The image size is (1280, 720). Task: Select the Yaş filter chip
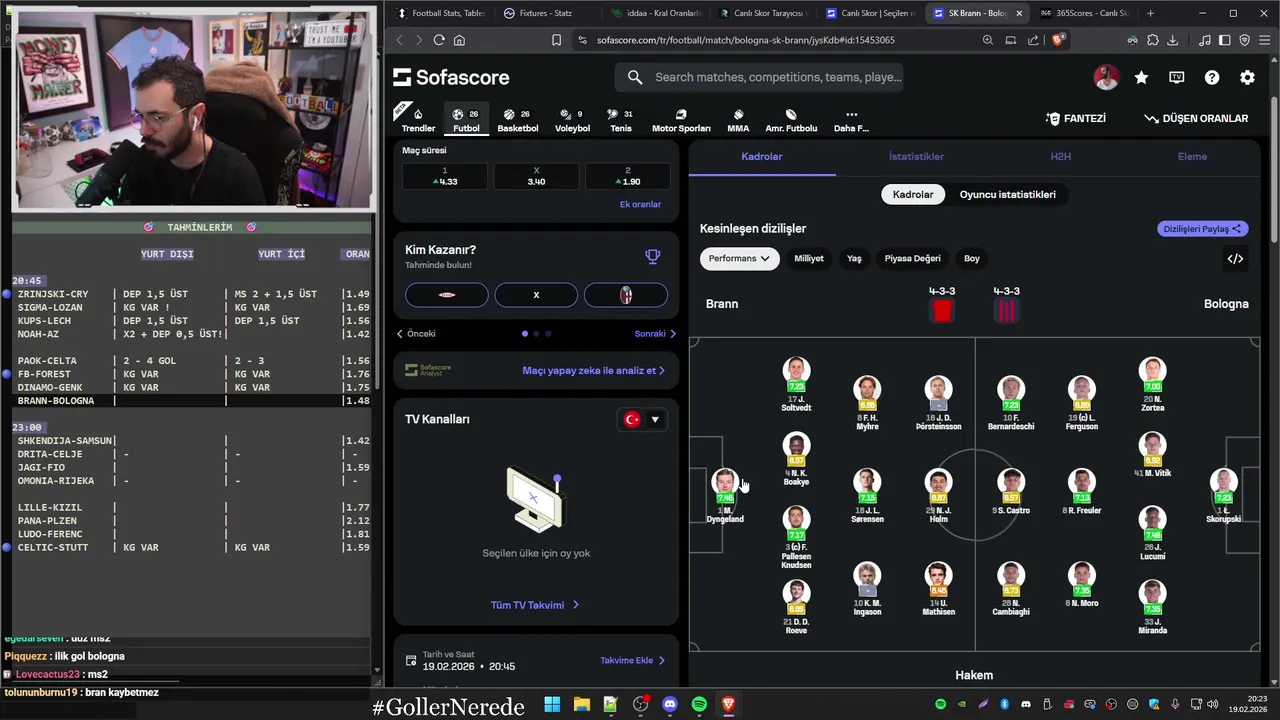854,258
